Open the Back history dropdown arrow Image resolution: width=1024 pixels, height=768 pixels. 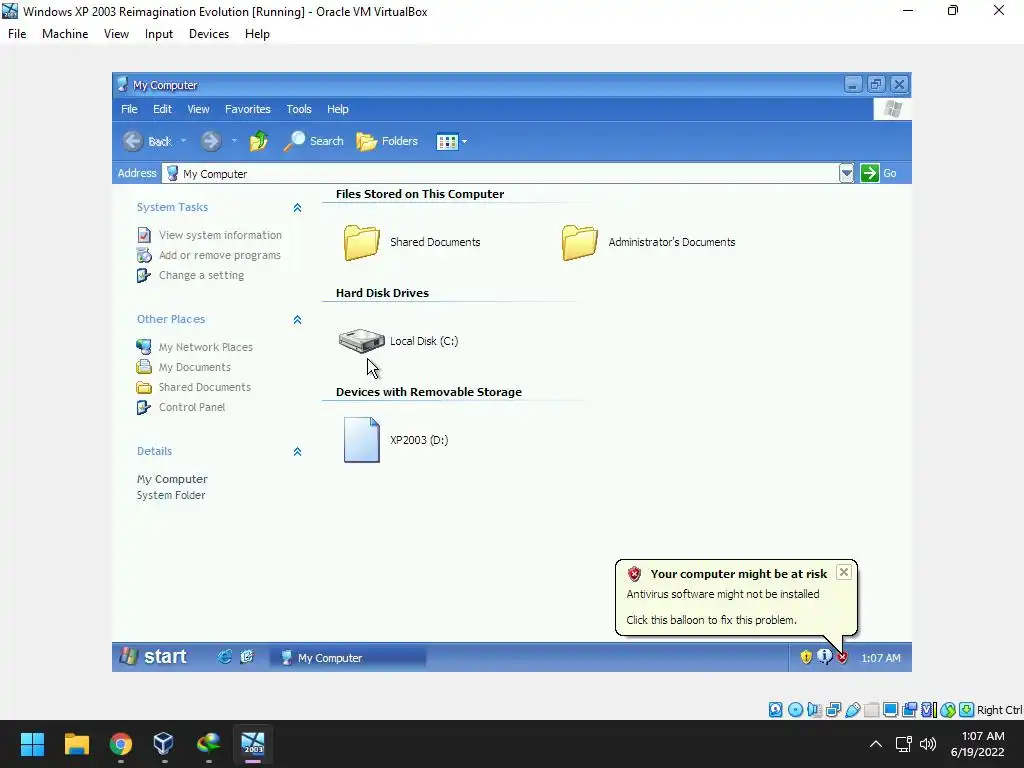pos(184,141)
